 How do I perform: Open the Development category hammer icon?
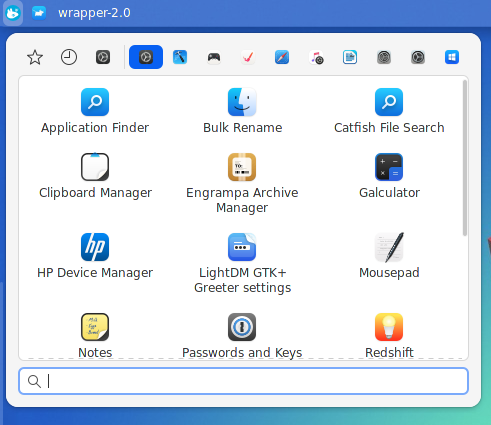[180, 57]
